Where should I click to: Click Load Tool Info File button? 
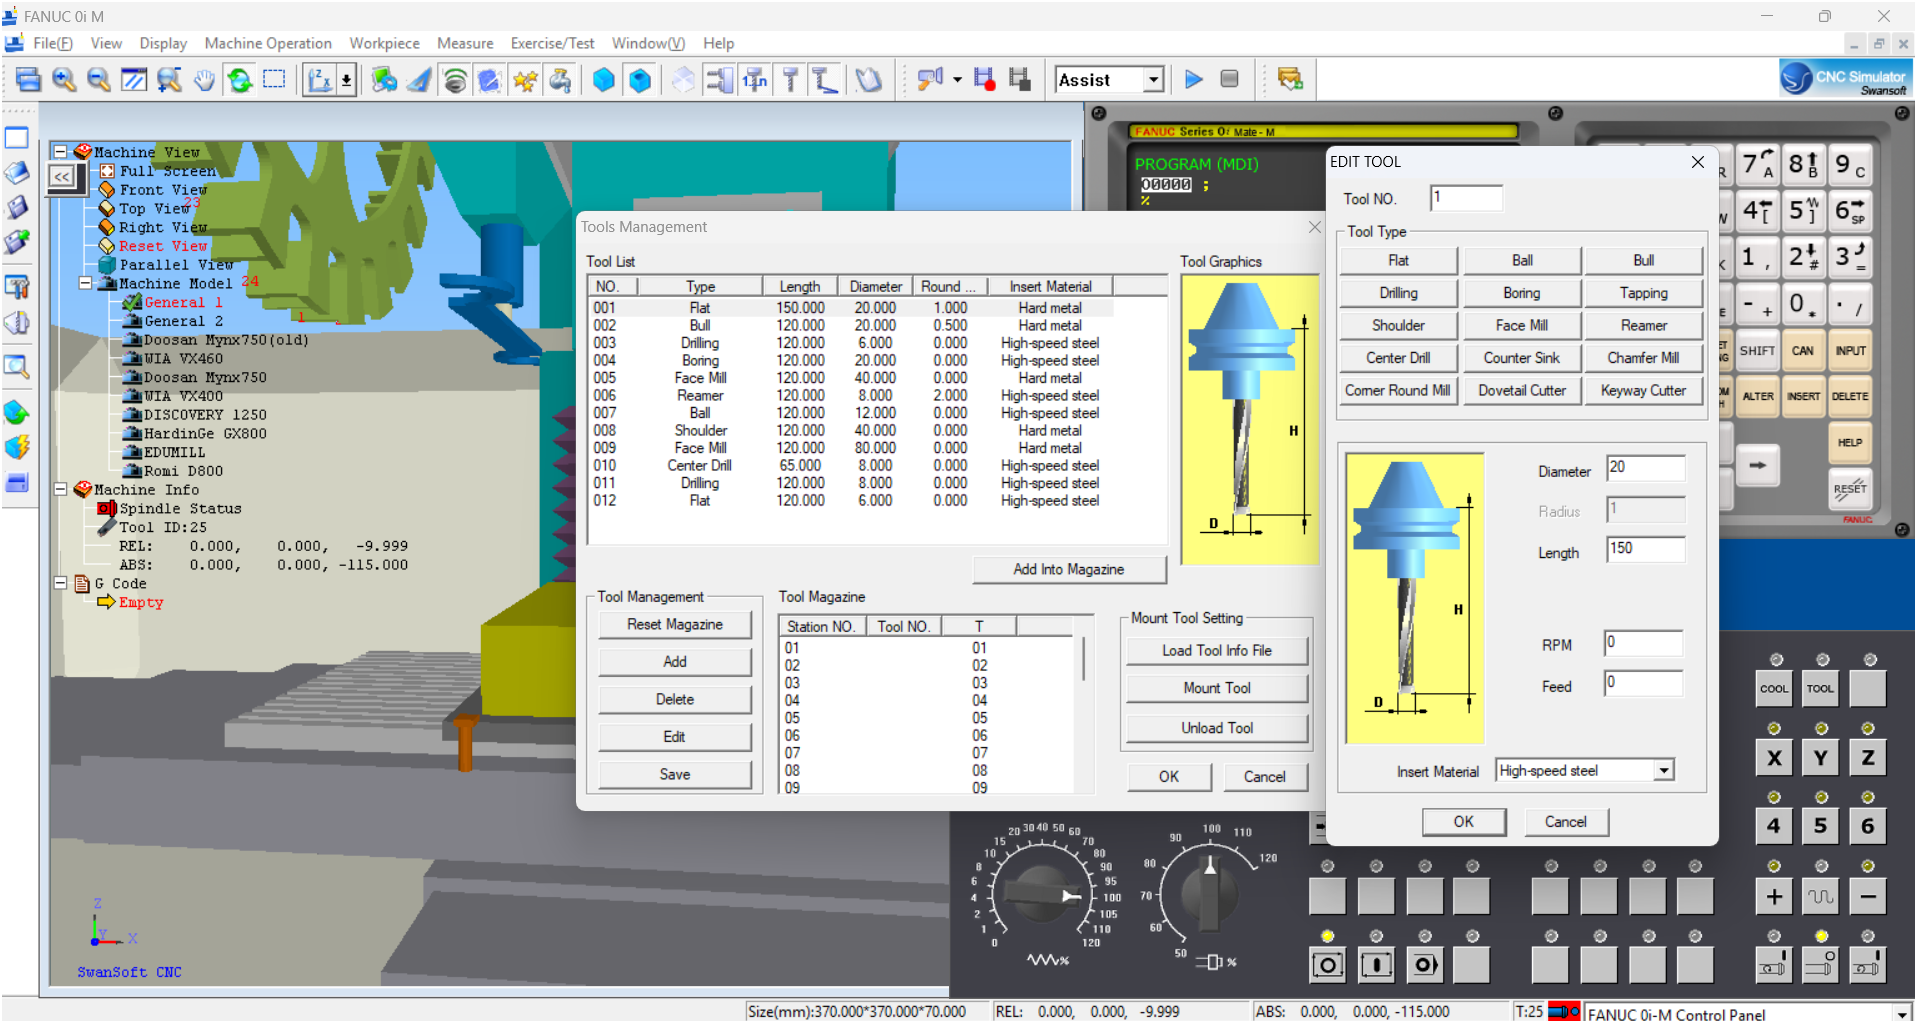click(x=1217, y=650)
